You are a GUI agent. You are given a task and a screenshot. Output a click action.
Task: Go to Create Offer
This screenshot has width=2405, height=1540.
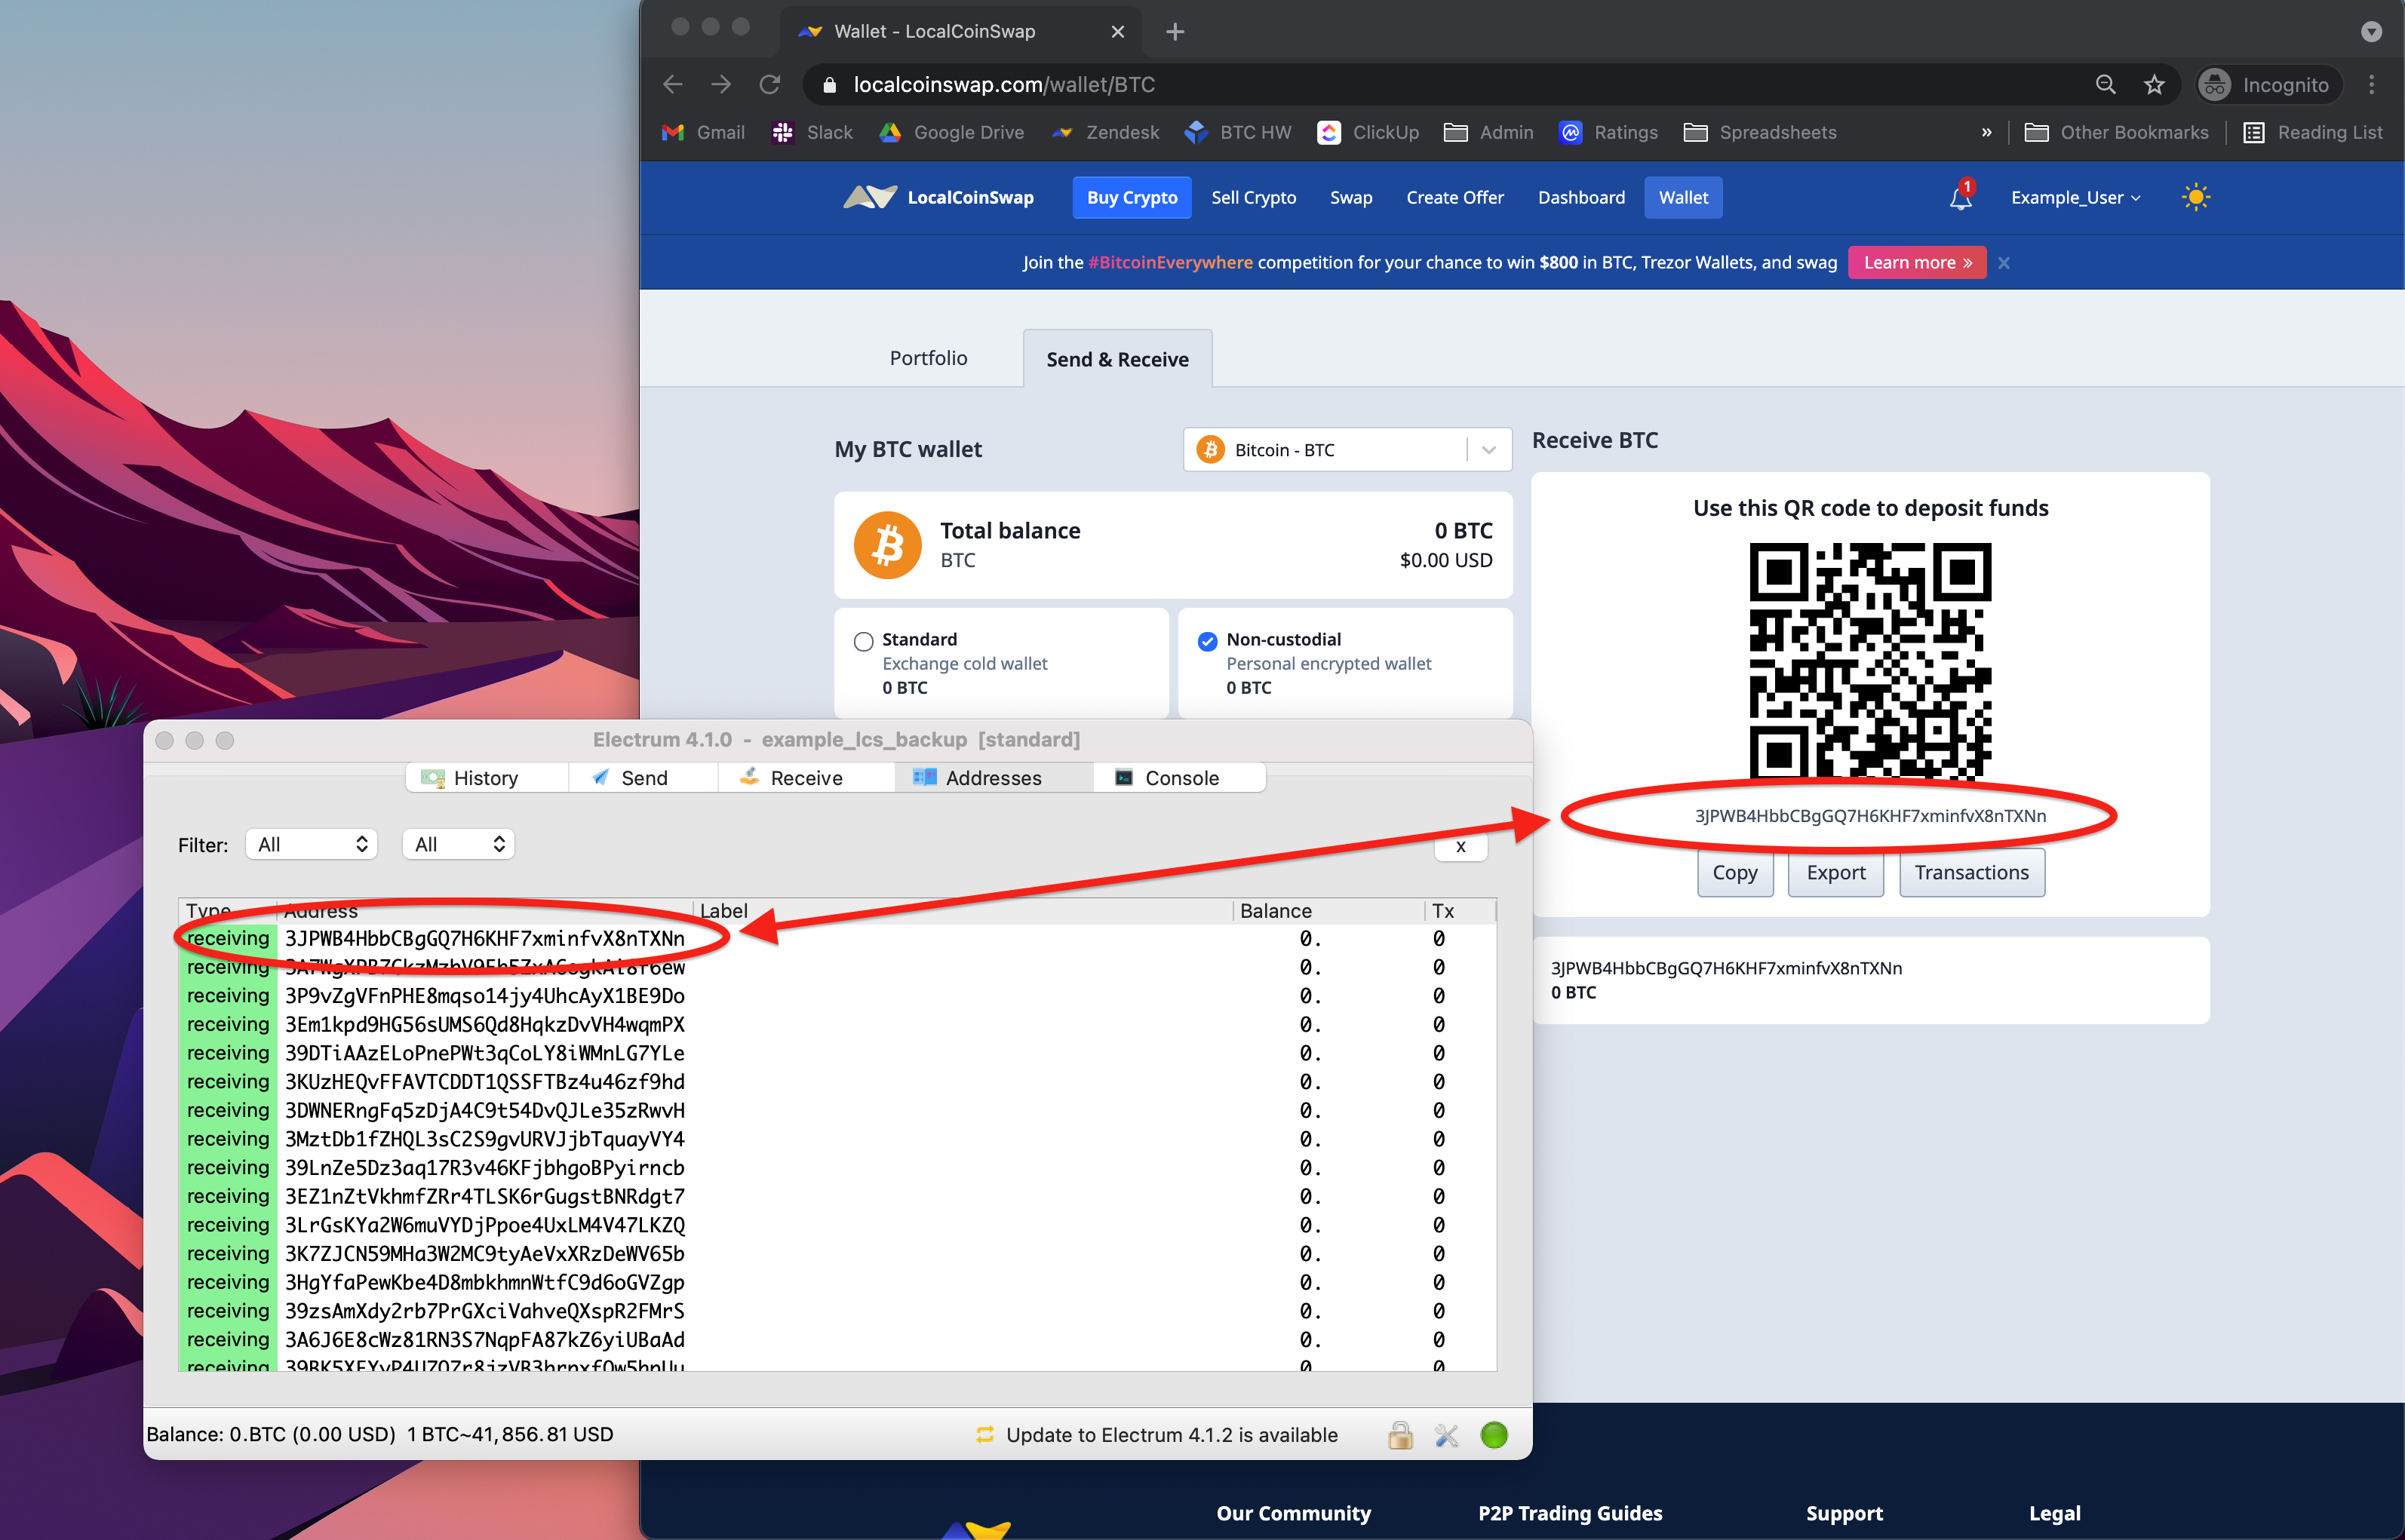[1454, 197]
